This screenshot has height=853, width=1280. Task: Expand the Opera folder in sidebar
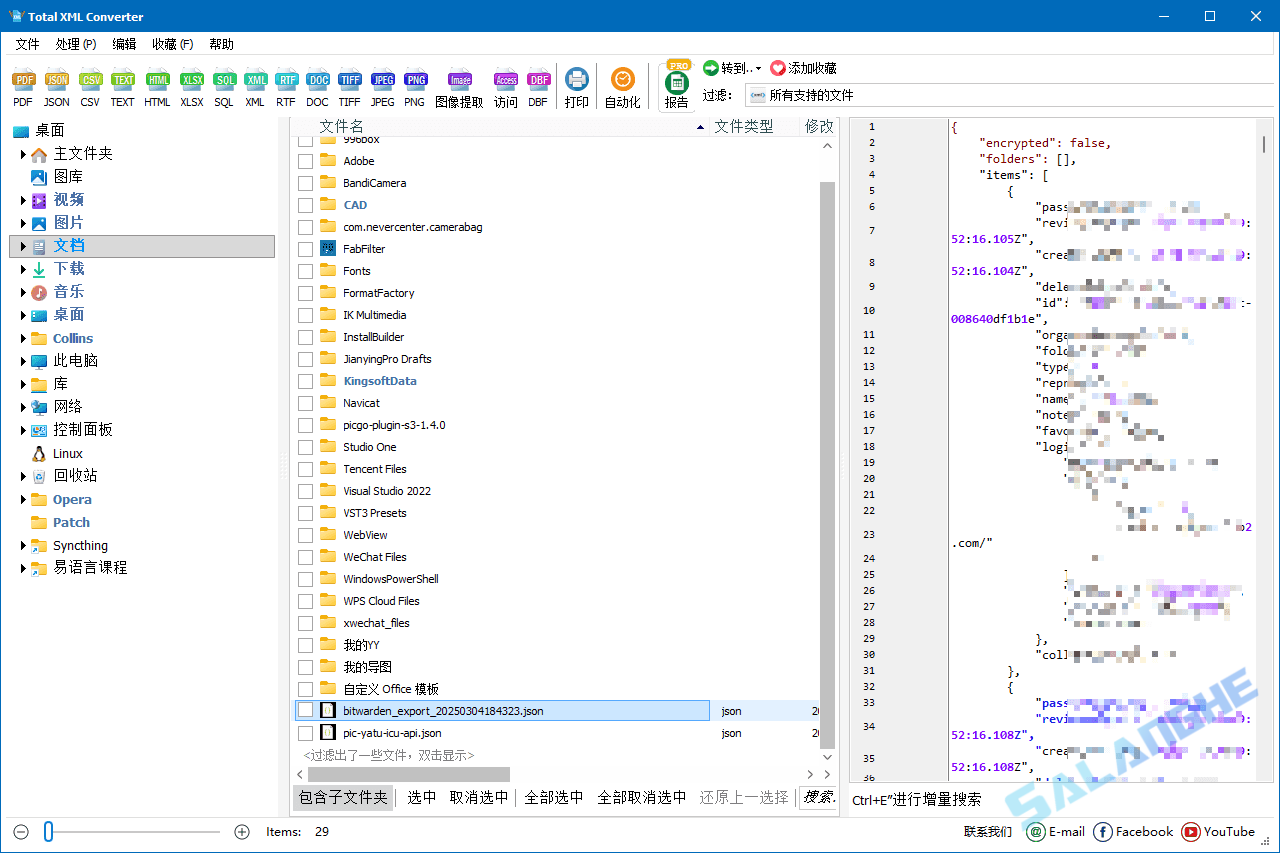[x=25, y=499]
